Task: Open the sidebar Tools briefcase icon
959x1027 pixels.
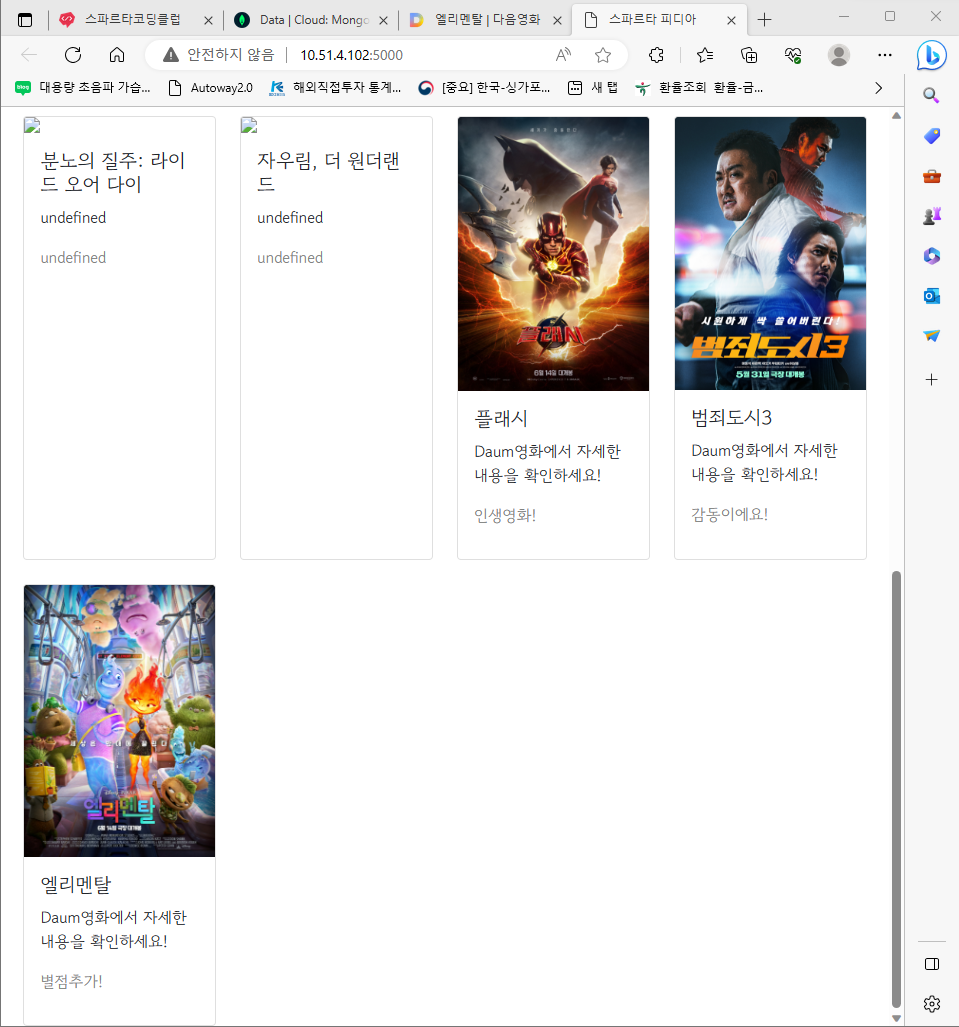Action: [x=931, y=176]
